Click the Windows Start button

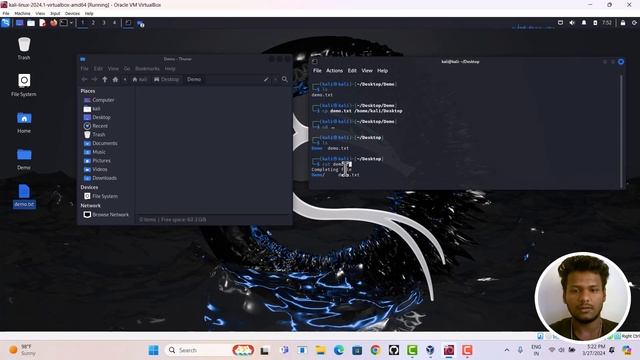click(153, 350)
